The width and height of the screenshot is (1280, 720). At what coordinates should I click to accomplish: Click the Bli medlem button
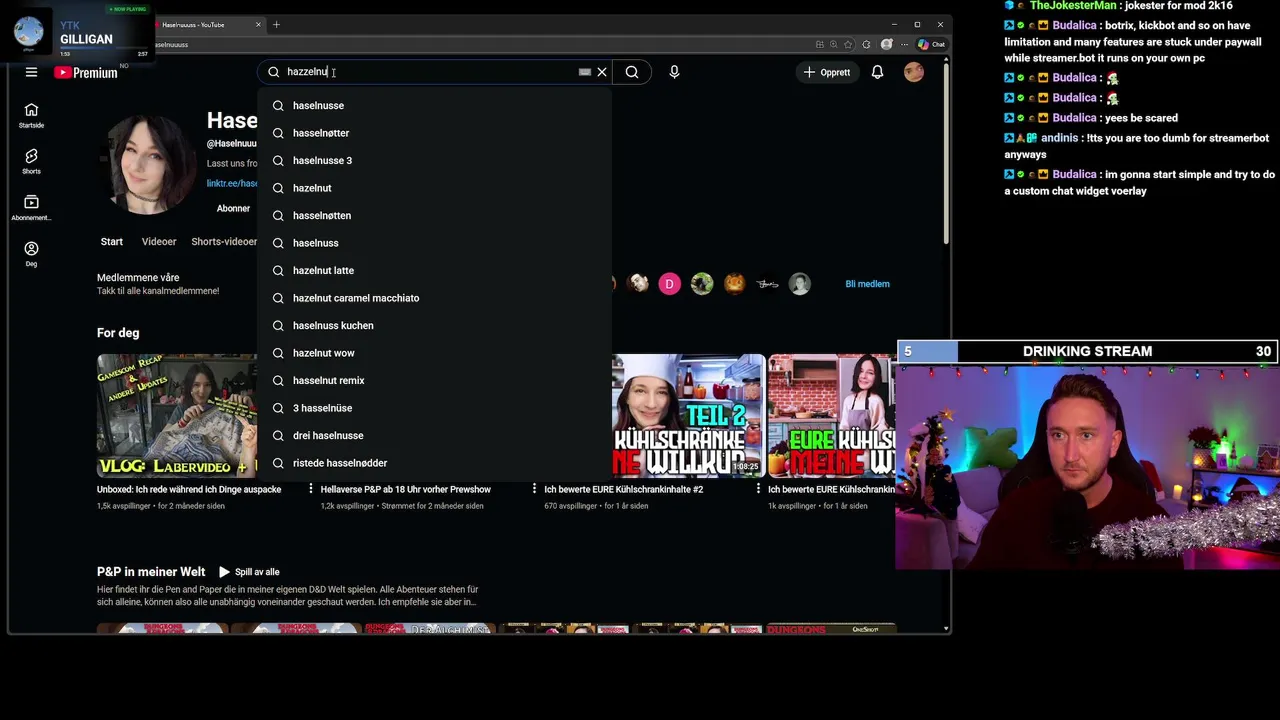[x=867, y=284]
